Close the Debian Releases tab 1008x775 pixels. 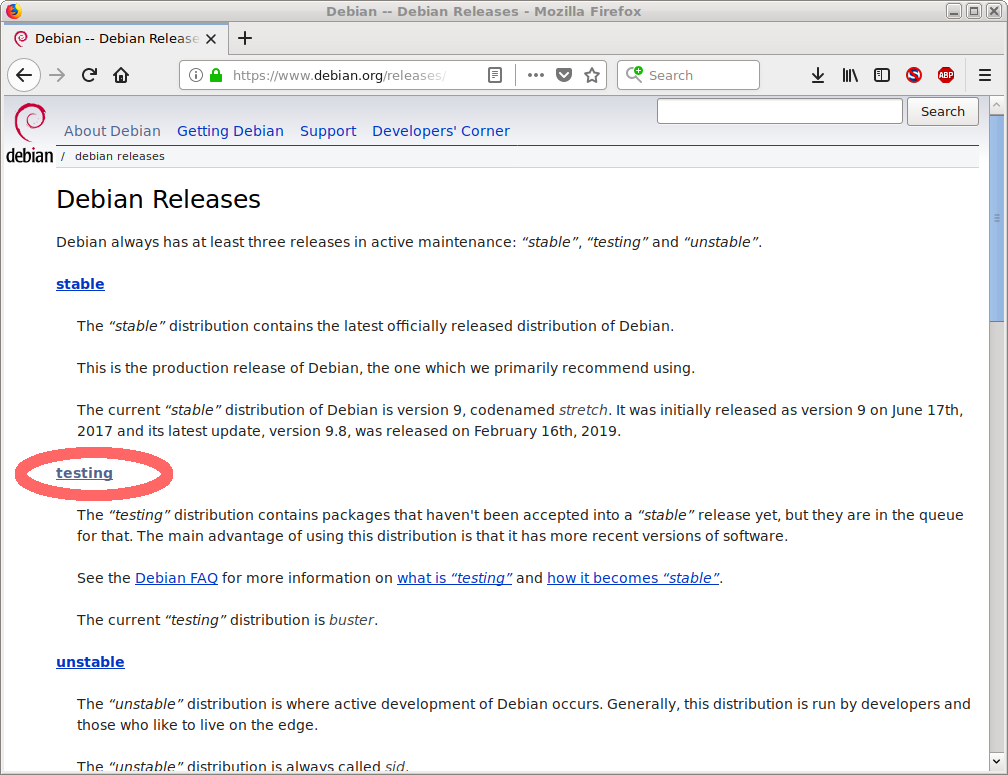[211, 39]
